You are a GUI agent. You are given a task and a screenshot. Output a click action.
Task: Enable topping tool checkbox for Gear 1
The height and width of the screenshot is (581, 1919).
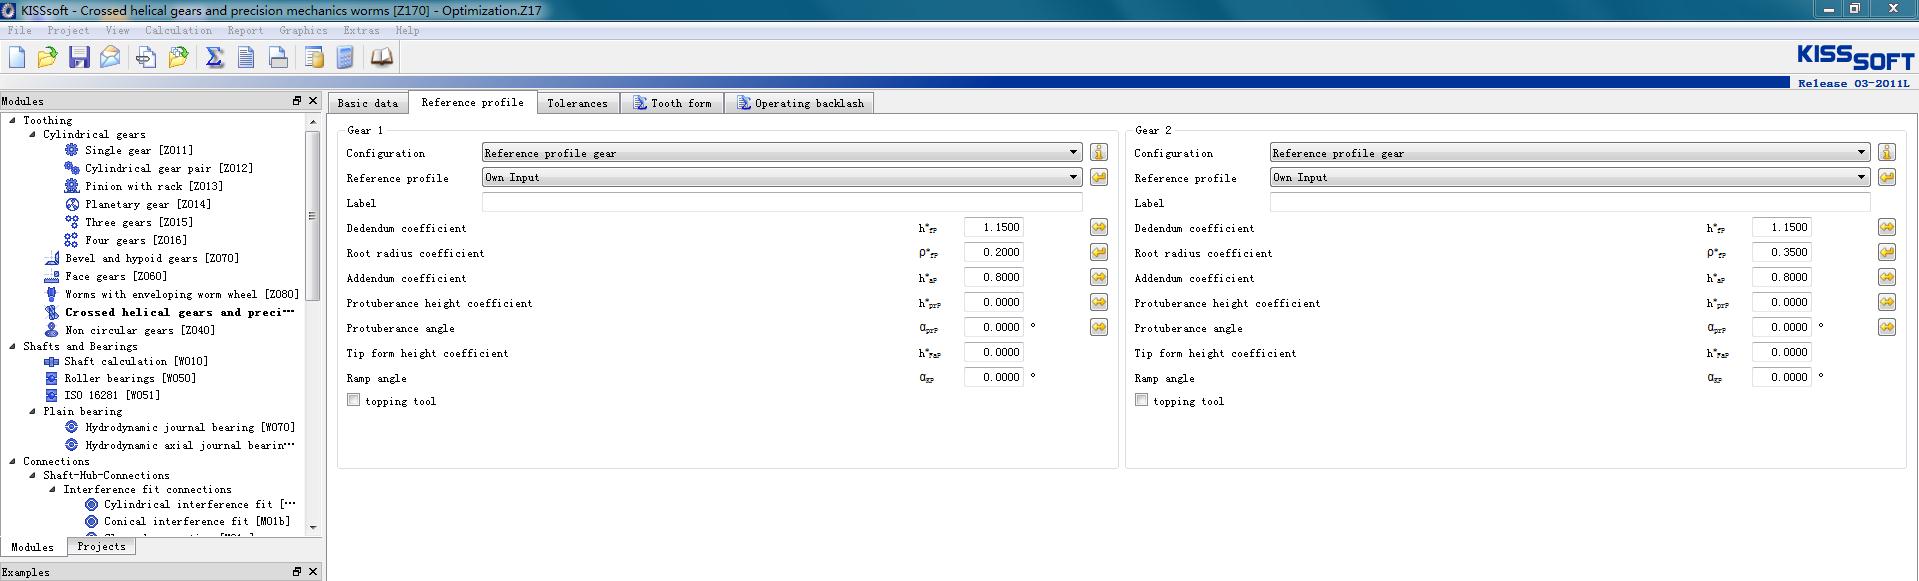[x=353, y=400]
